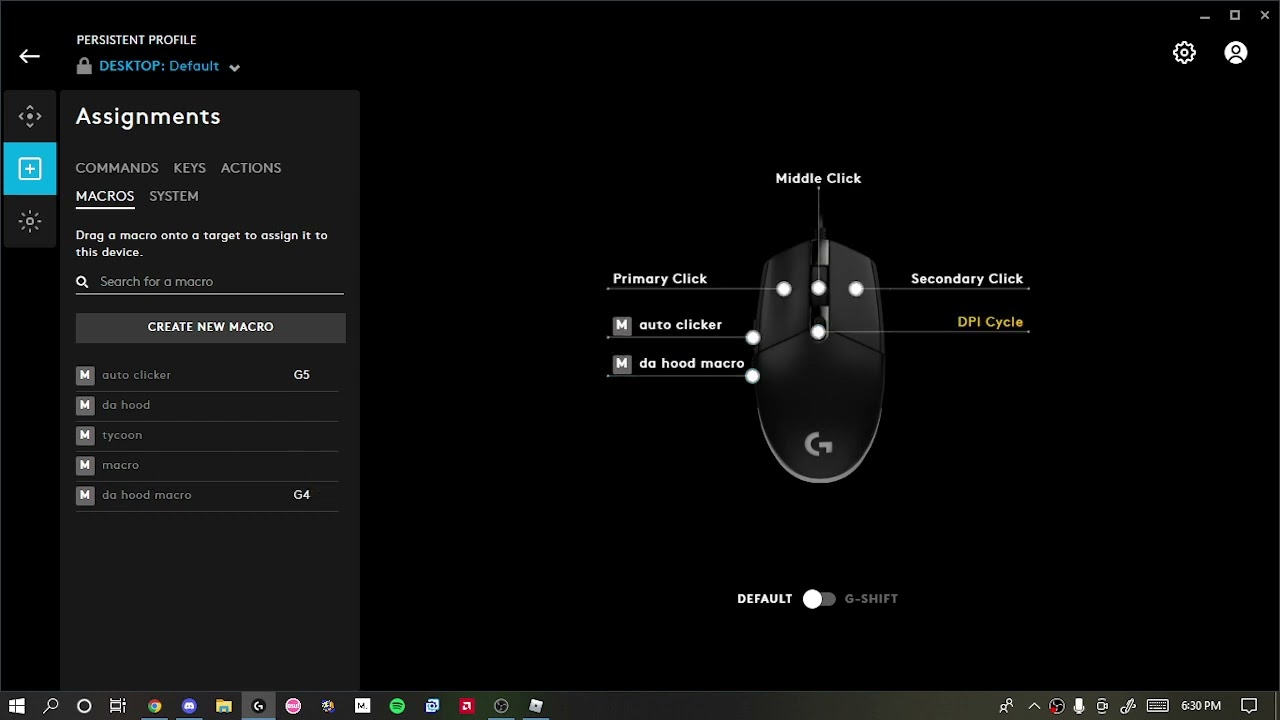The width and height of the screenshot is (1280, 720).
Task: Expand the DESKTOP: Default profile dropdown
Action: (234, 68)
